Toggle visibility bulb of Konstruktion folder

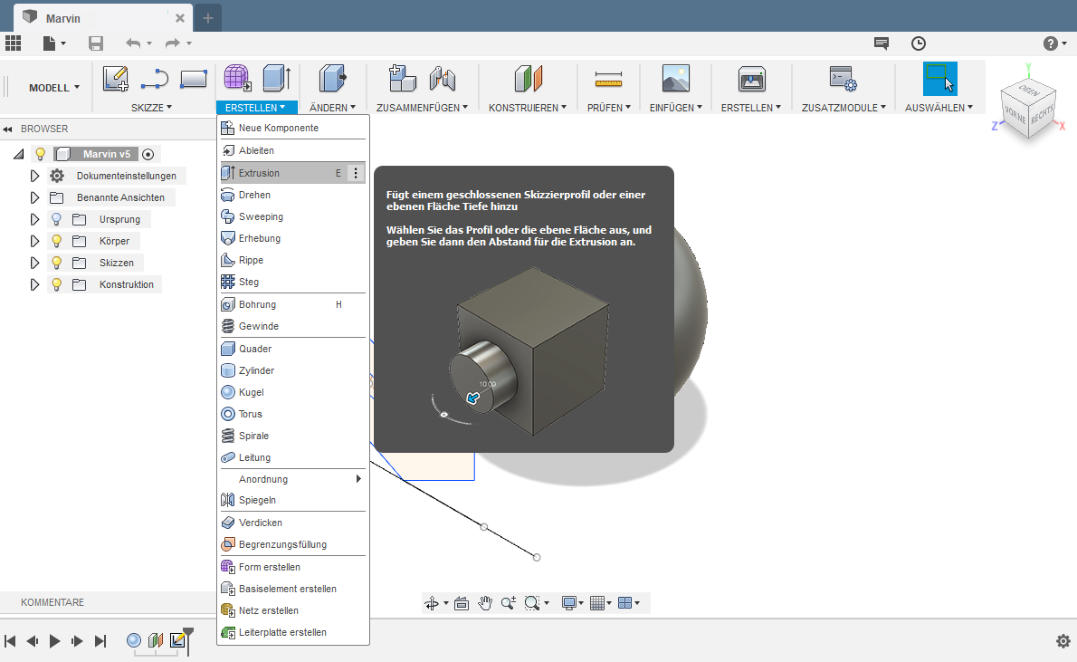[x=56, y=284]
